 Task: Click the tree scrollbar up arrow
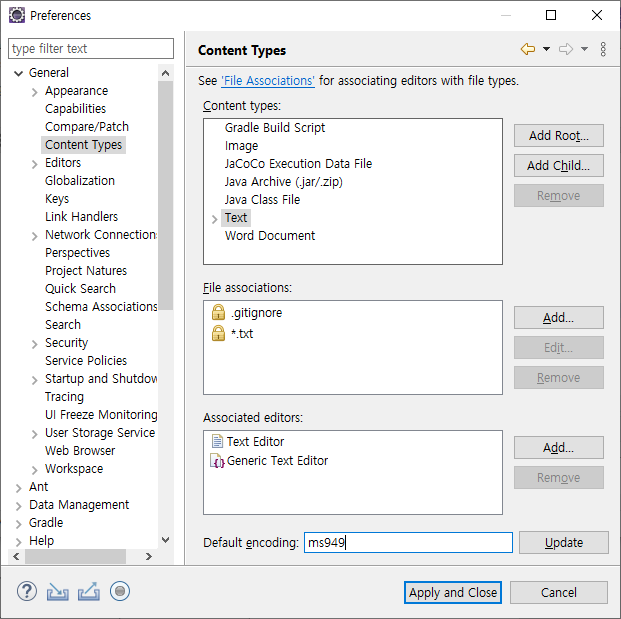click(166, 73)
